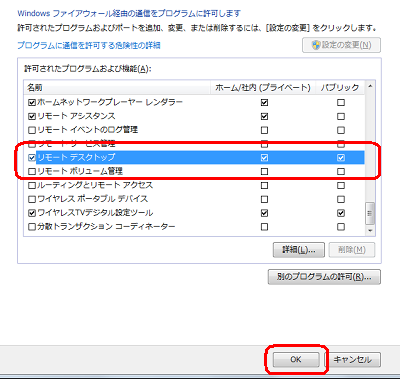Toggle ワイヤレスTVデジタル設定ツール public checkbox

[x=341, y=213]
